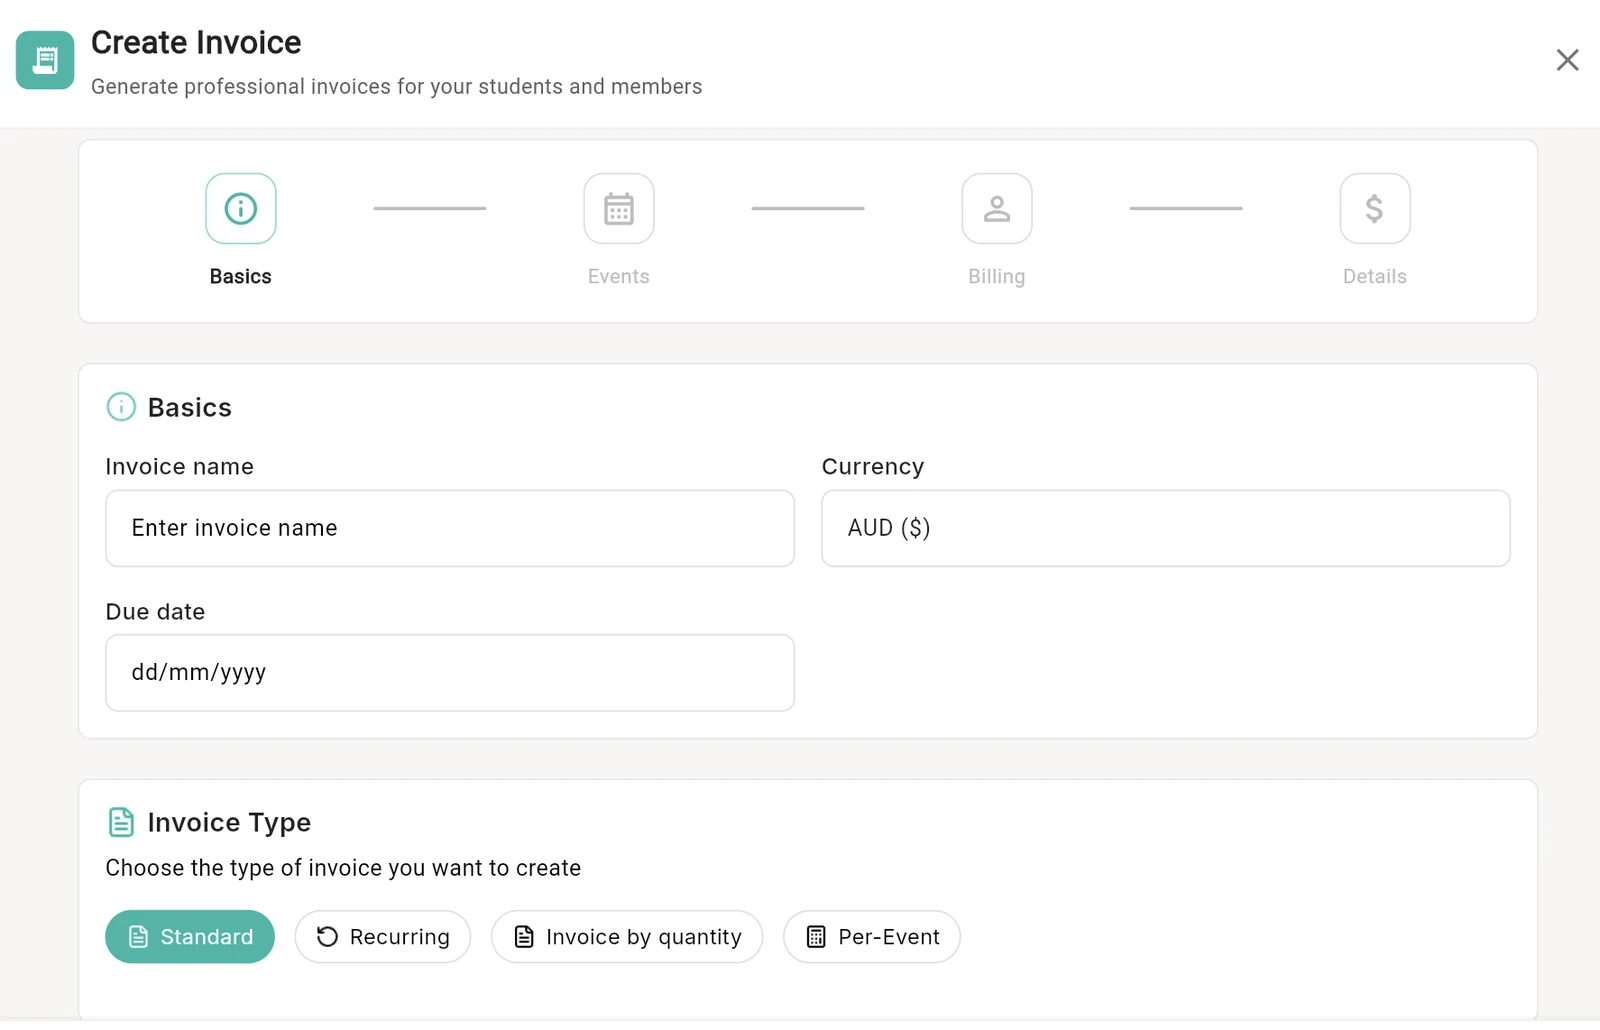Image resolution: width=1600 pixels, height=1030 pixels.
Task: Click the Details step label
Action: coord(1375,277)
